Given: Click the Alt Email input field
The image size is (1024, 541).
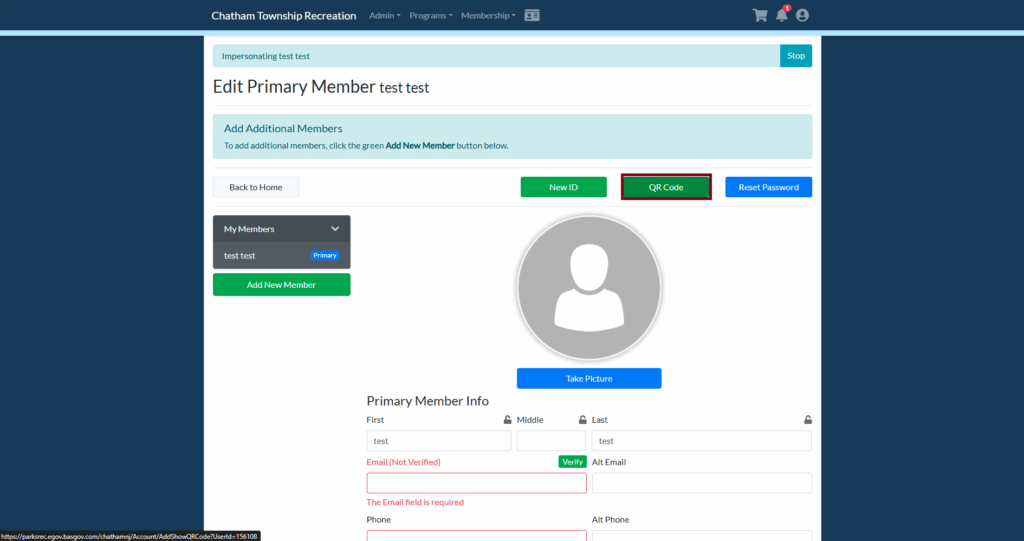Looking at the screenshot, I should 701,483.
